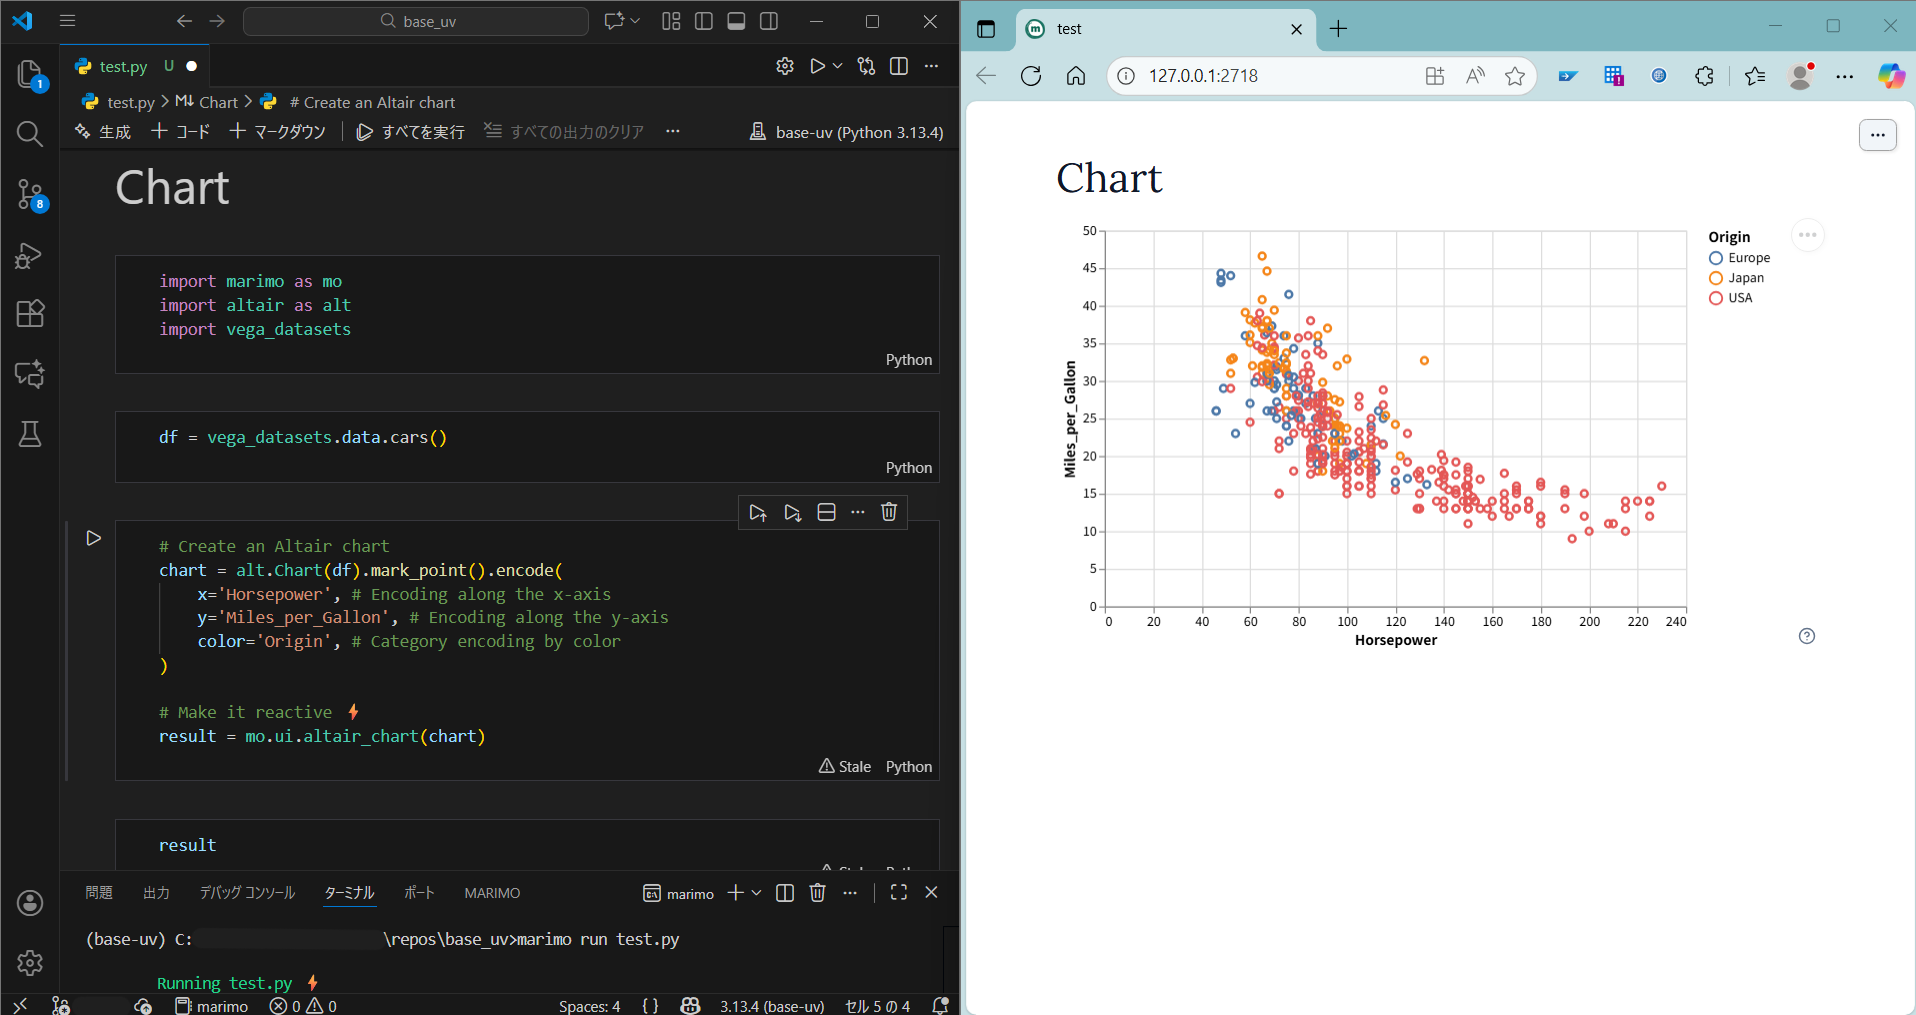This screenshot has width=1916, height=1015.
Task: Click 生成 to generate a notebook cell
Action: tap(113, 131)
